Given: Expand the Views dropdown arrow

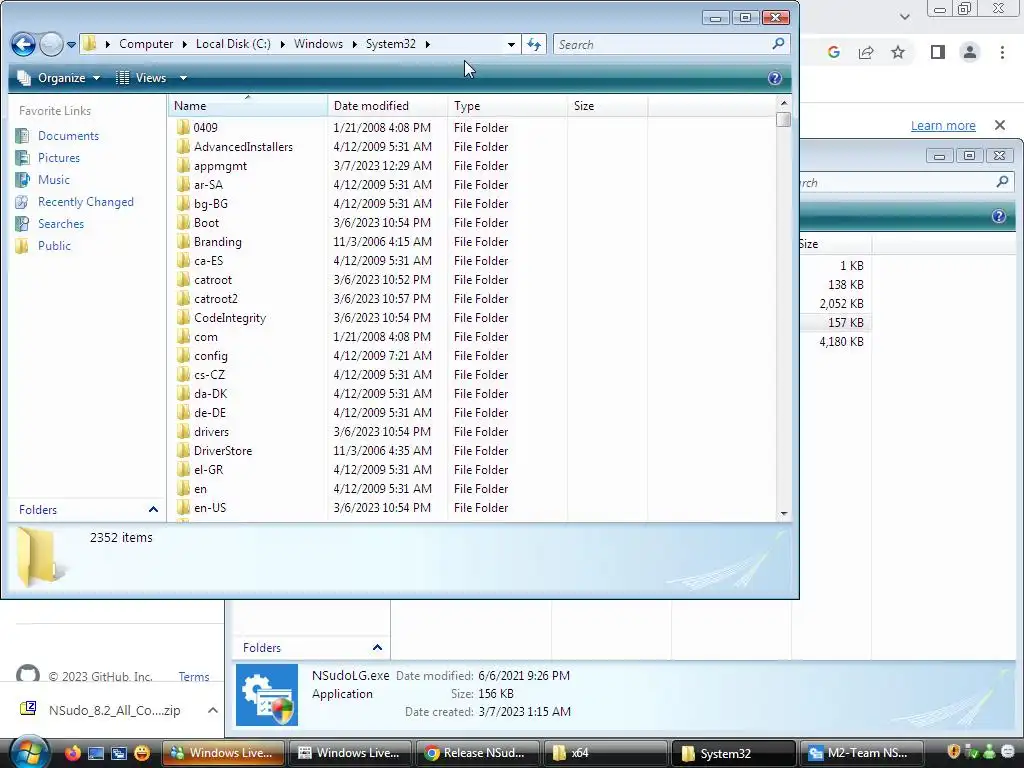Looking at the screenshot, I should pos(183,78).
